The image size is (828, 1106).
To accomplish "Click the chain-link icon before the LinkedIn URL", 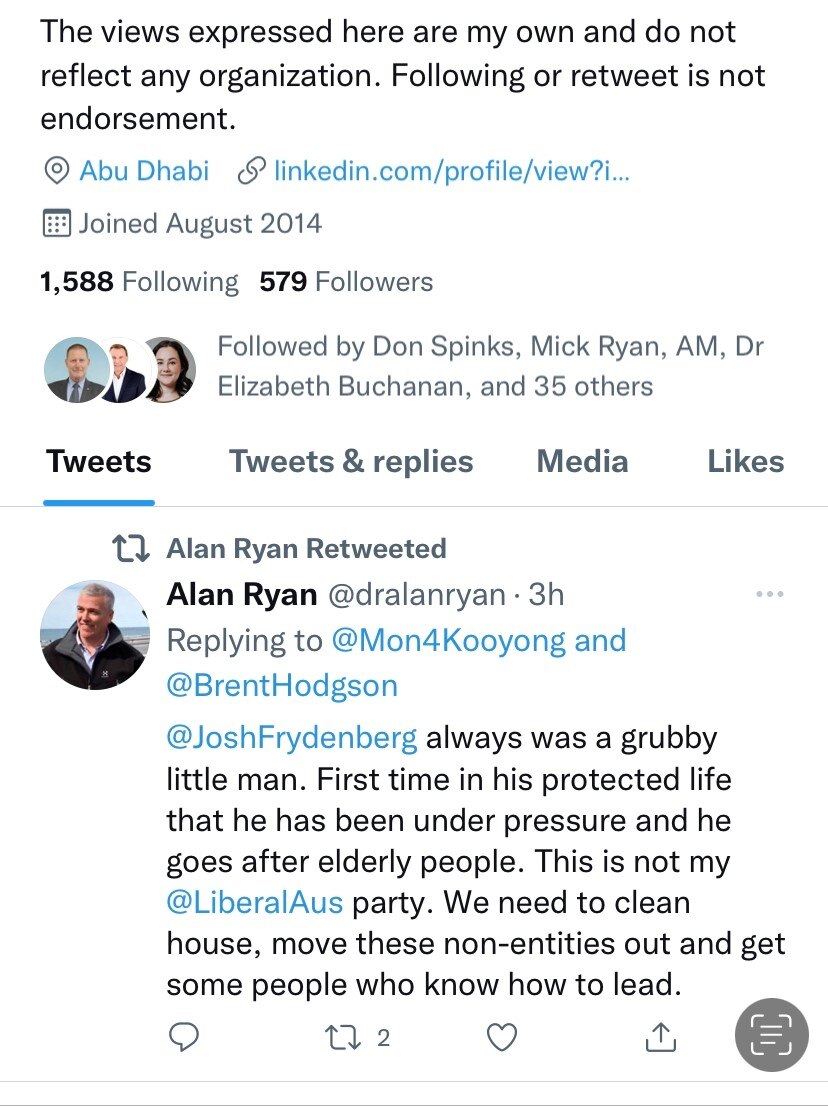I will coord(253,170).
